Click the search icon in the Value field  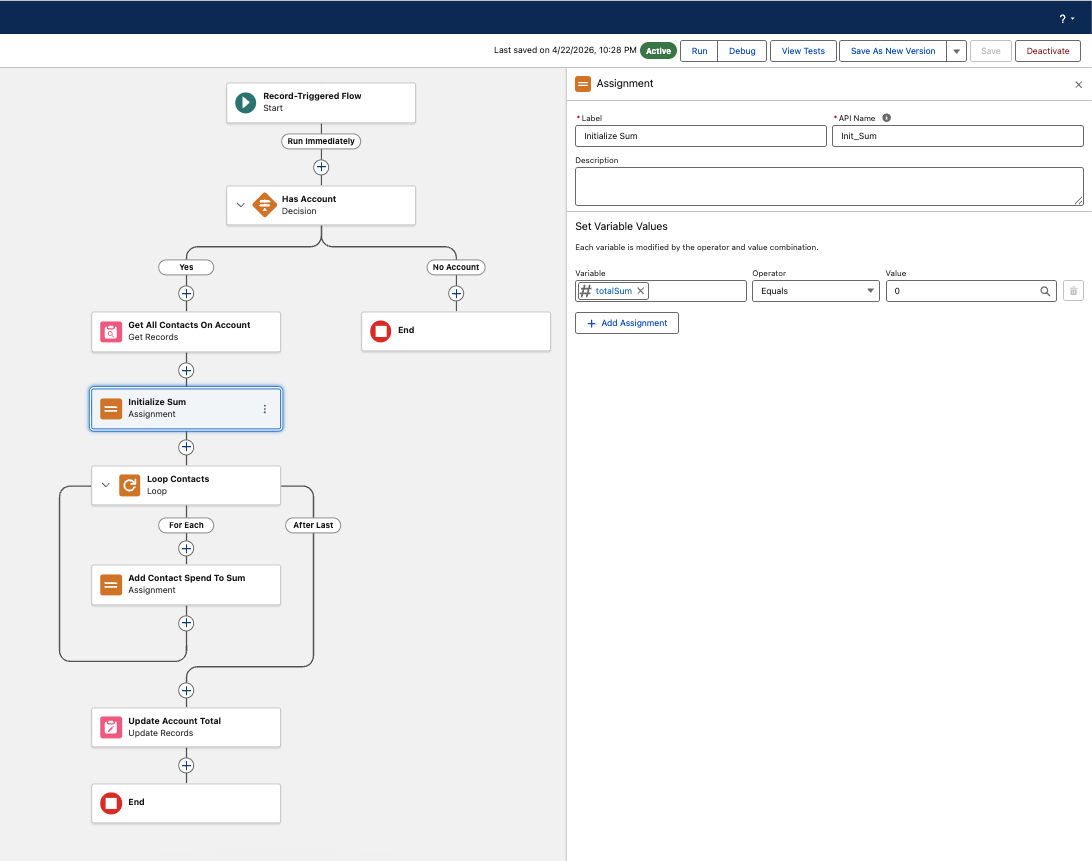1045,291
